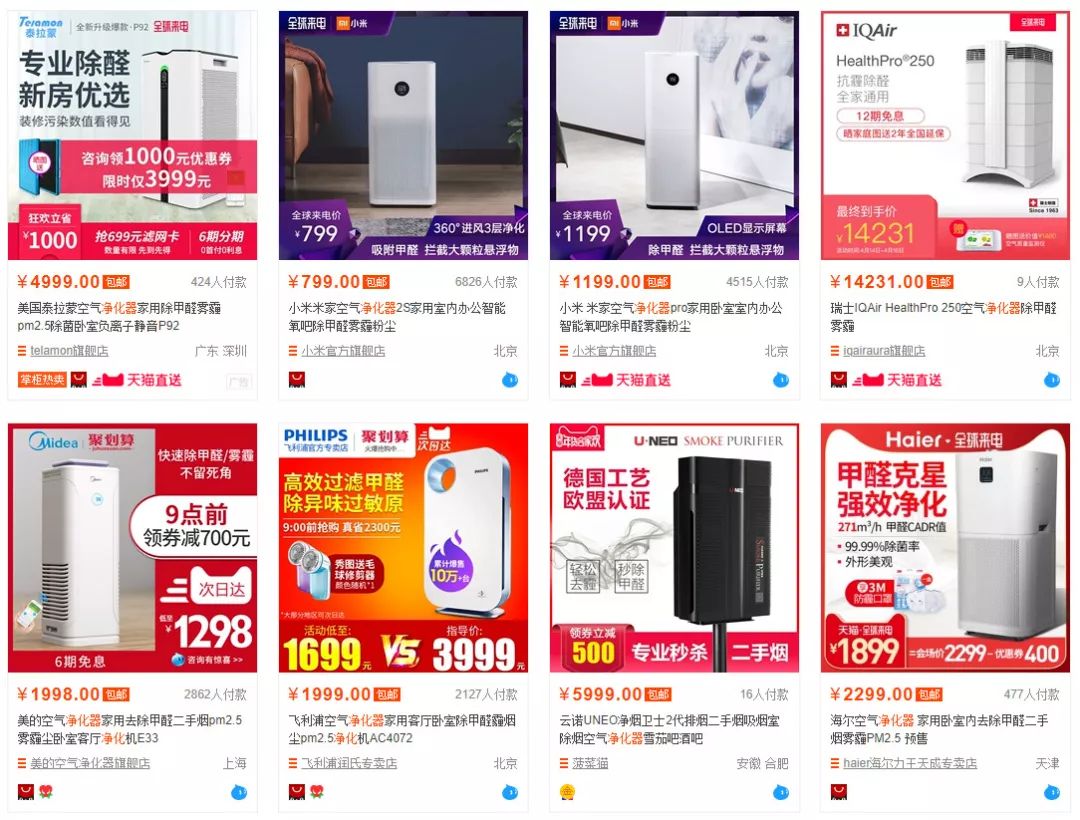
Task: Open the U-NEO smoke purifier product image
Action: pos(674,548)
